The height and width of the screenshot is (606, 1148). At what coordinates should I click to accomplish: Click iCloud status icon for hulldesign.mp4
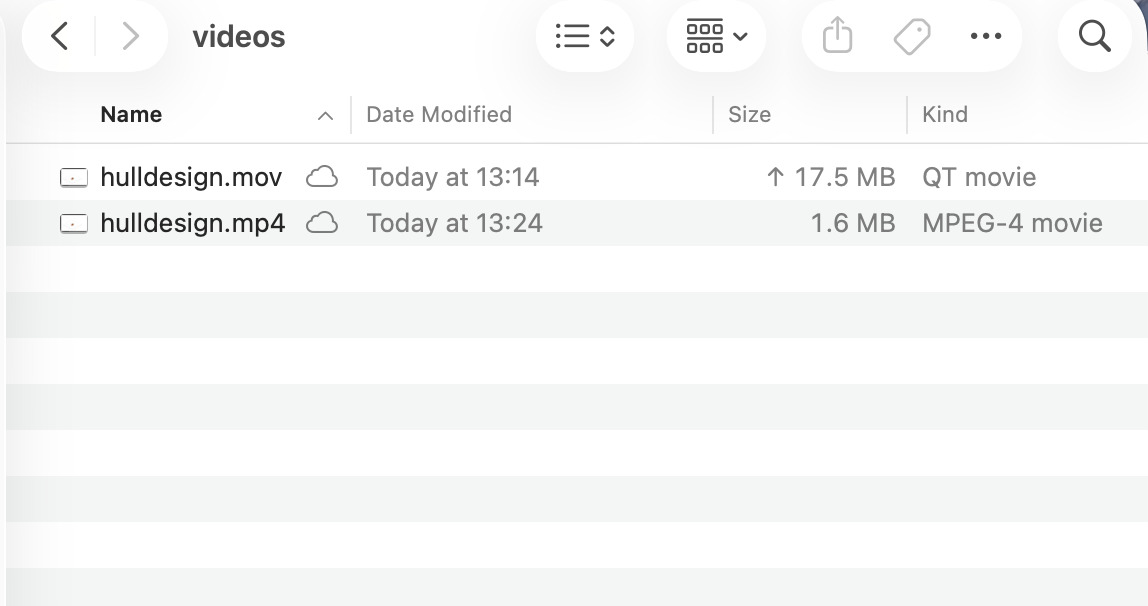tap(321, 223)
